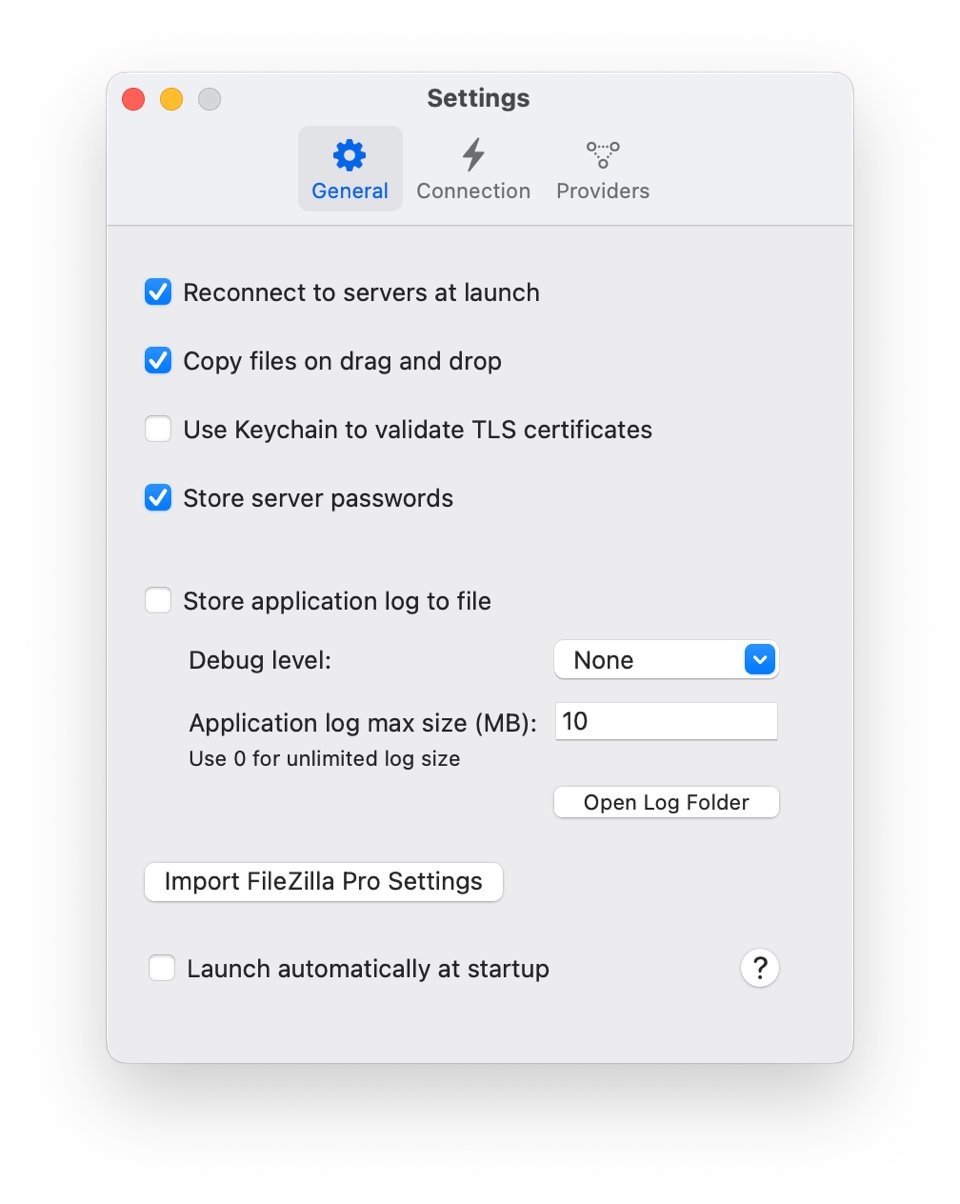The image size is (960, 1204).
Task: Disable Reconnect to servers at launch
Action: point(158,292)
